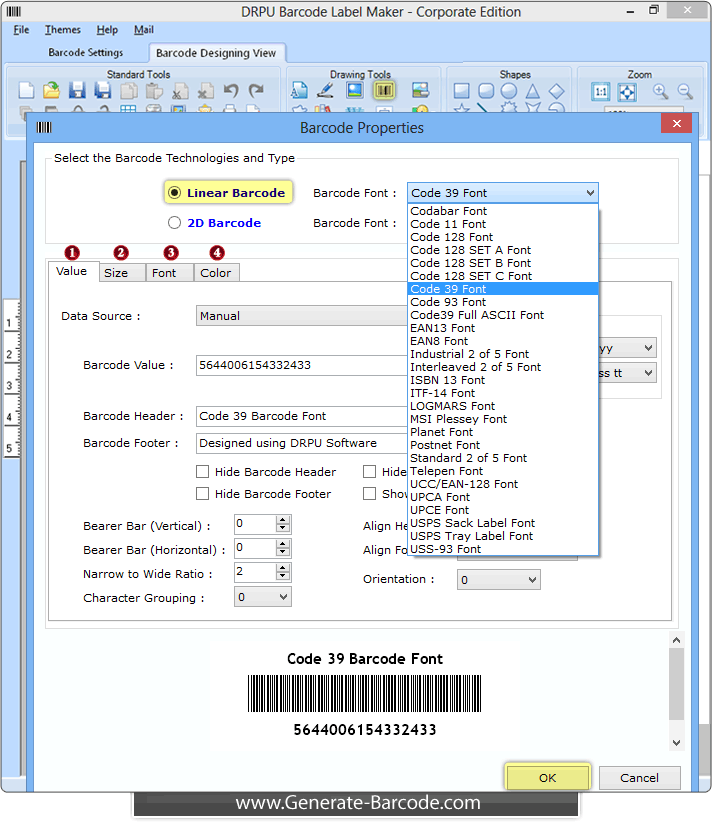712x822 pixels.
Task: Click the Barcode Value input field
Action: coord(302,365)
